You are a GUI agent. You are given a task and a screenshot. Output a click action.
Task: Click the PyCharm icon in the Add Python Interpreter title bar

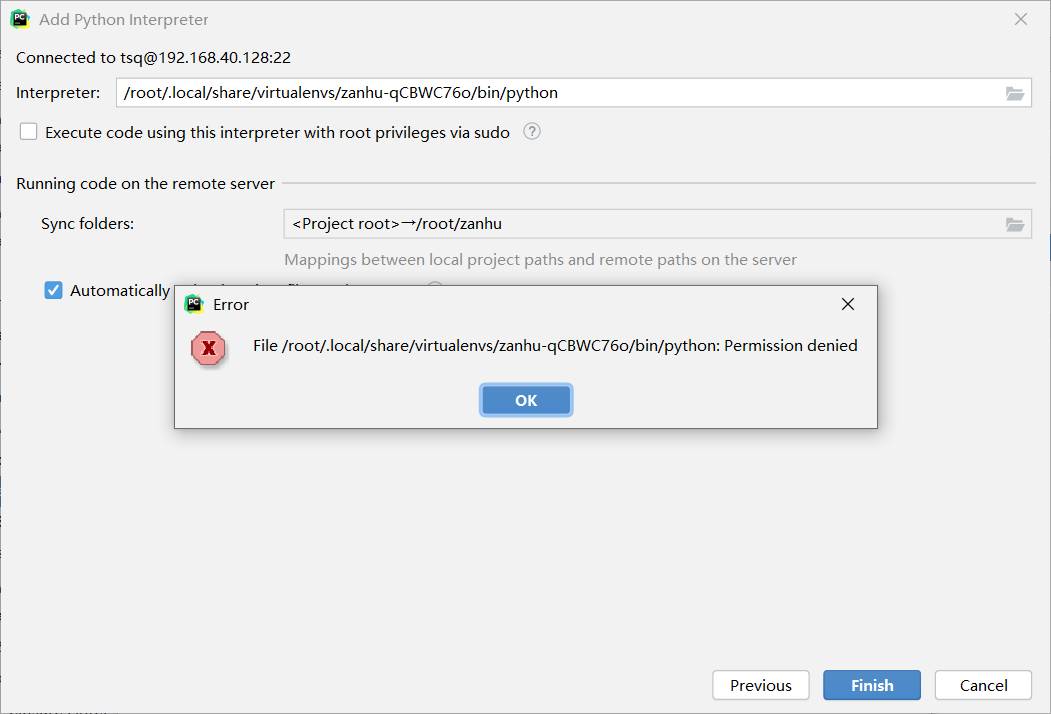[20, 19]
